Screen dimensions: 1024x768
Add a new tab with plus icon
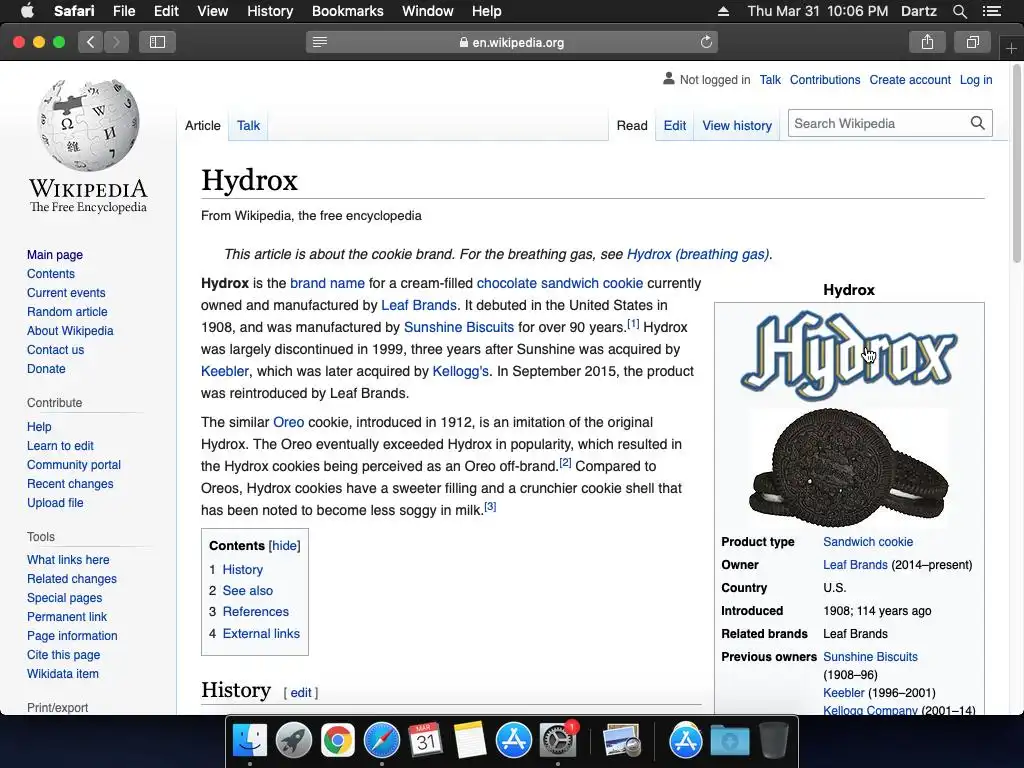(x=1011, y=48)
